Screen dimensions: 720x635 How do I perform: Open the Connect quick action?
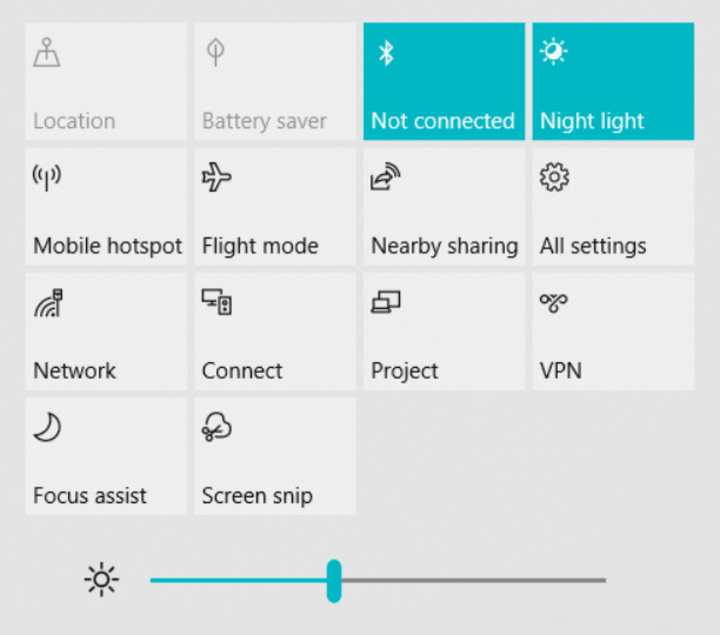275,331
